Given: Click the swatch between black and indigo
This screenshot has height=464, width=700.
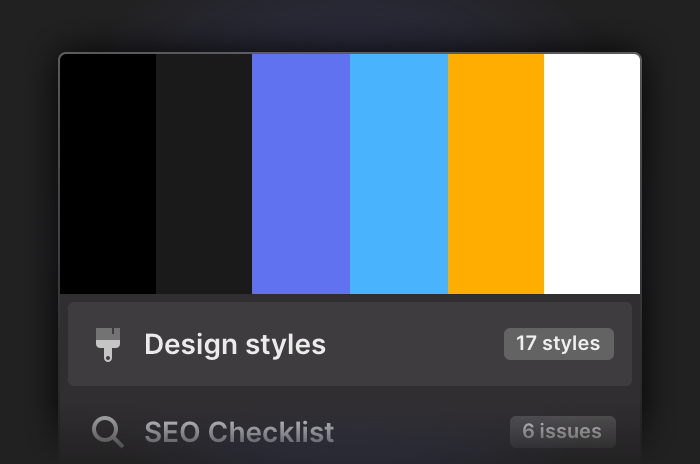Looking at the screenshot, I should coord(204,174).
